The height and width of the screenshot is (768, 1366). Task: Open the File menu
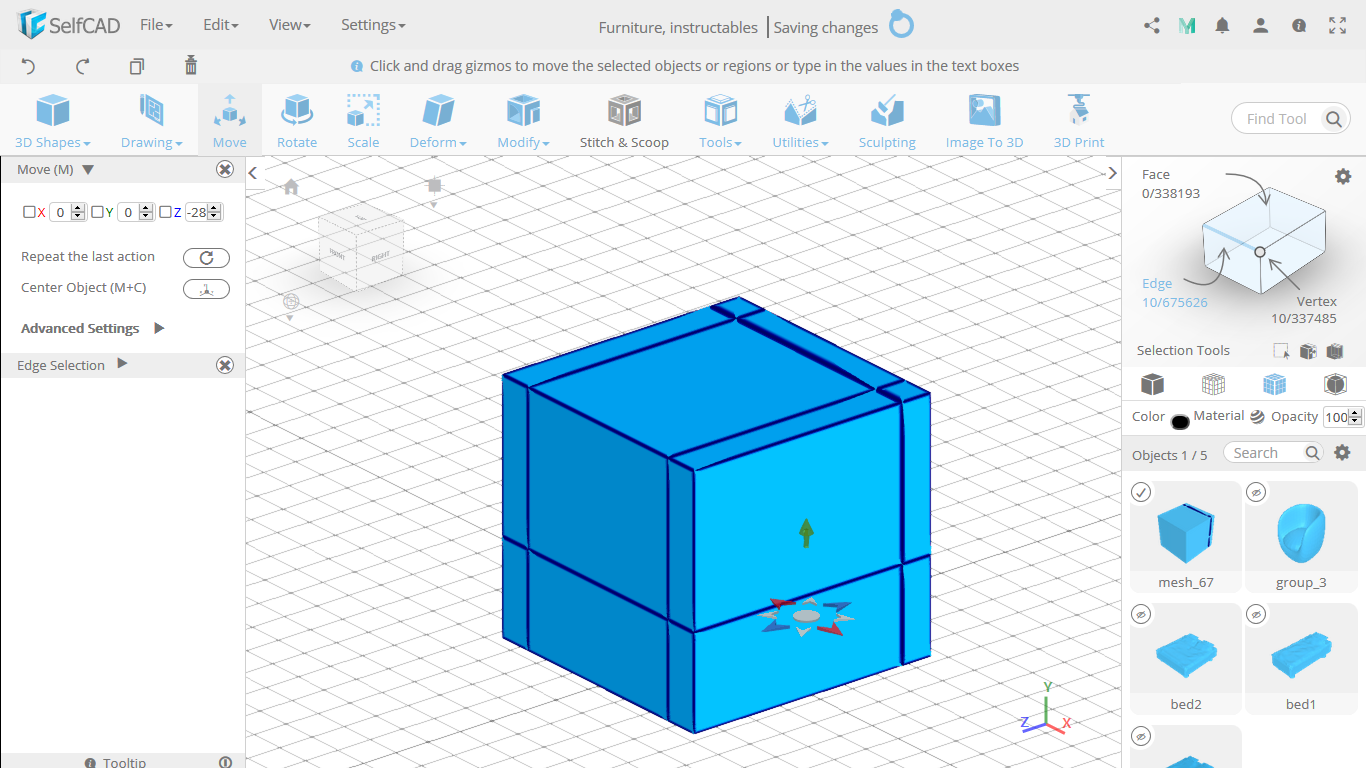point(156,25)
